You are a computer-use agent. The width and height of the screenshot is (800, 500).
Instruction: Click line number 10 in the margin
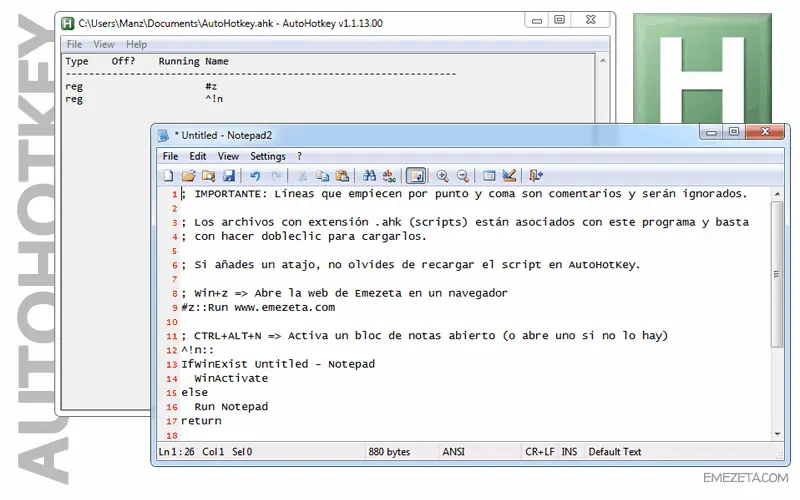point(171,322)
